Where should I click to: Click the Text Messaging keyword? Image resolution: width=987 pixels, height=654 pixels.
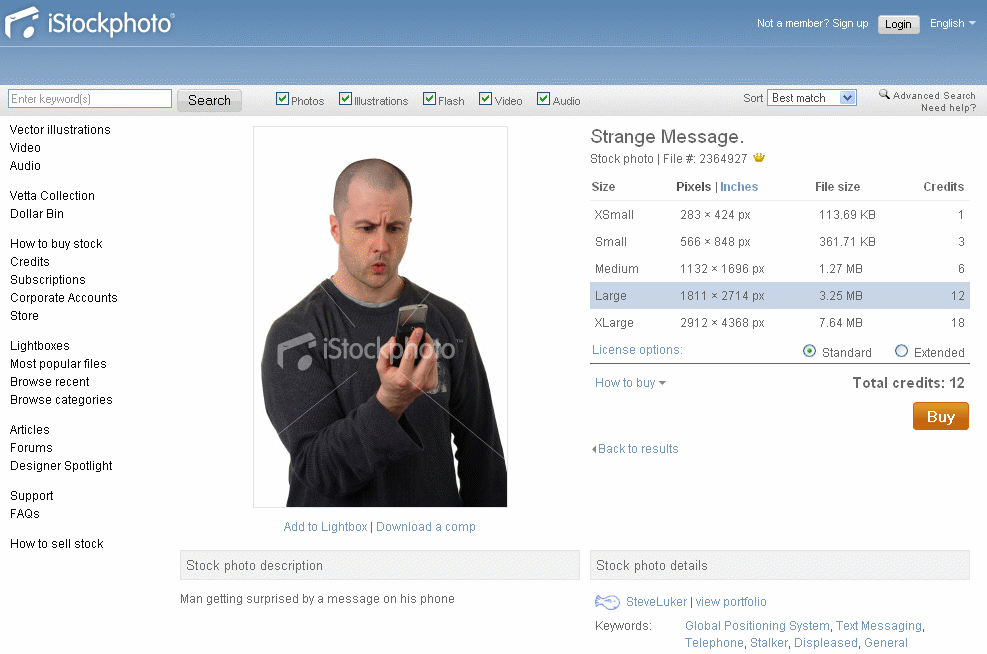click(879, 626)
